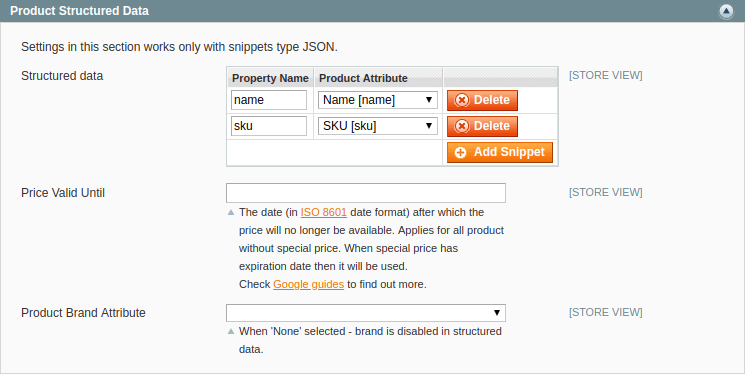Collapse the Product Structured Data section arrow icon
This screenshot has height=374, width=745.
[726, 11]
